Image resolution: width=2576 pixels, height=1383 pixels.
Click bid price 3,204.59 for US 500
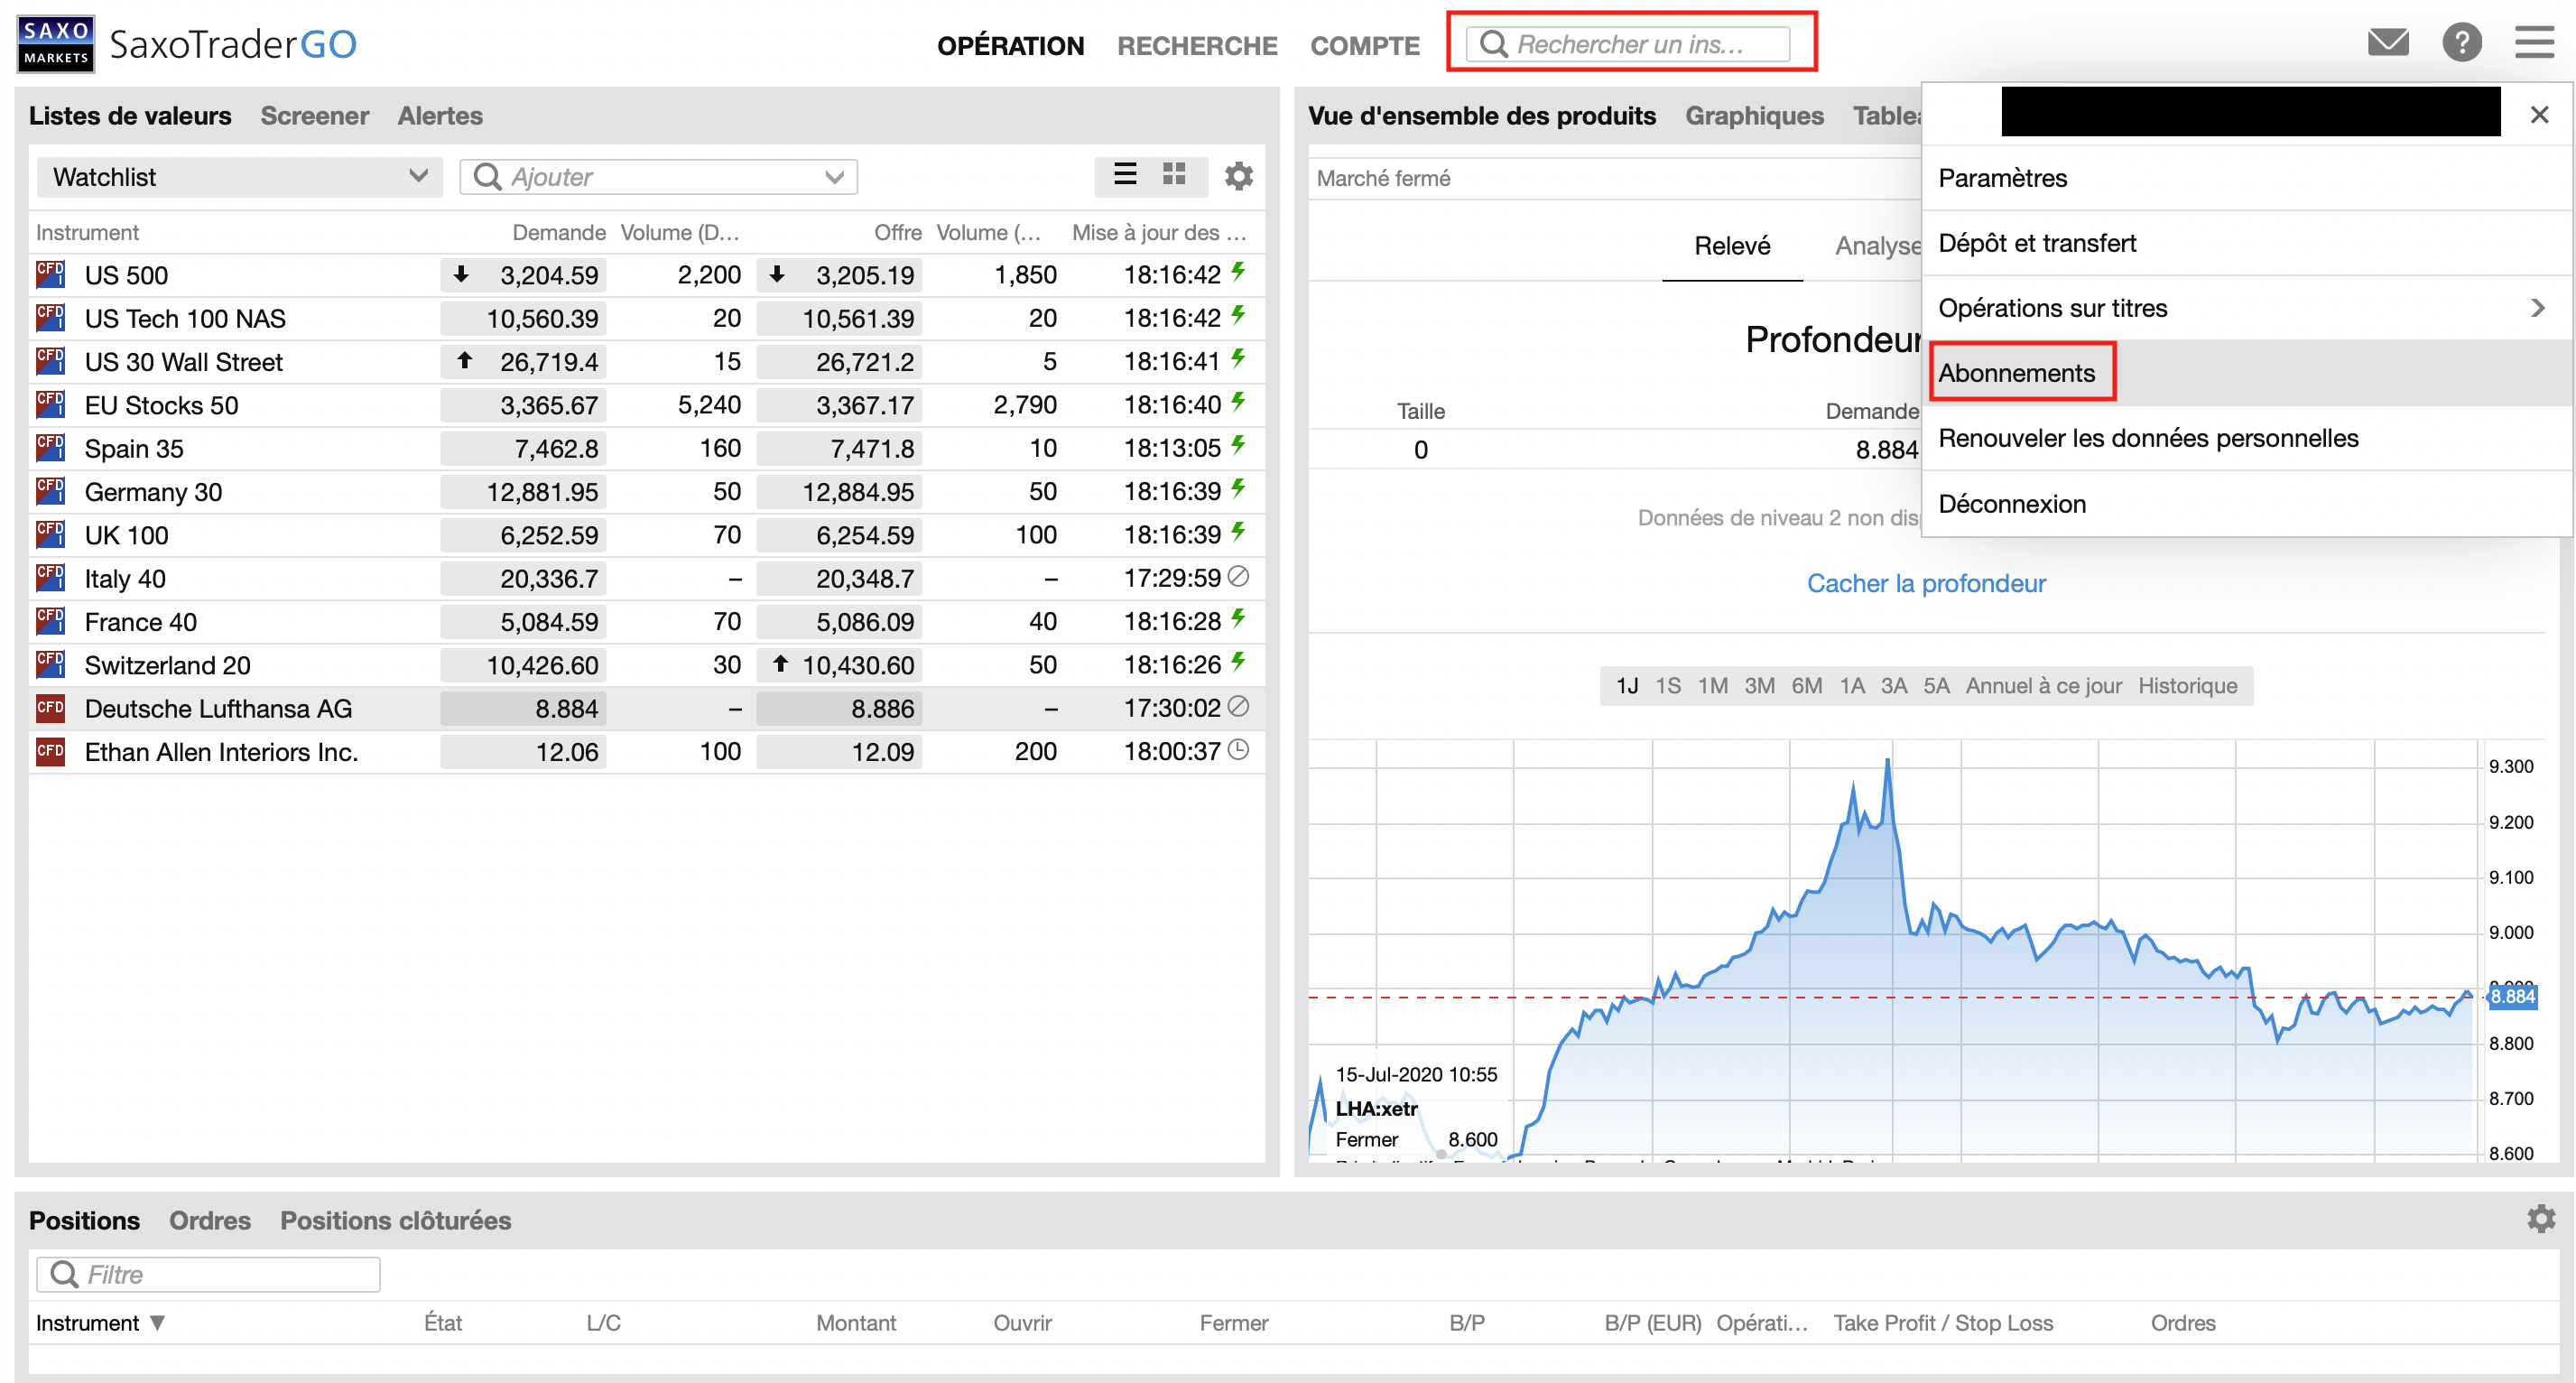[523, 275]
